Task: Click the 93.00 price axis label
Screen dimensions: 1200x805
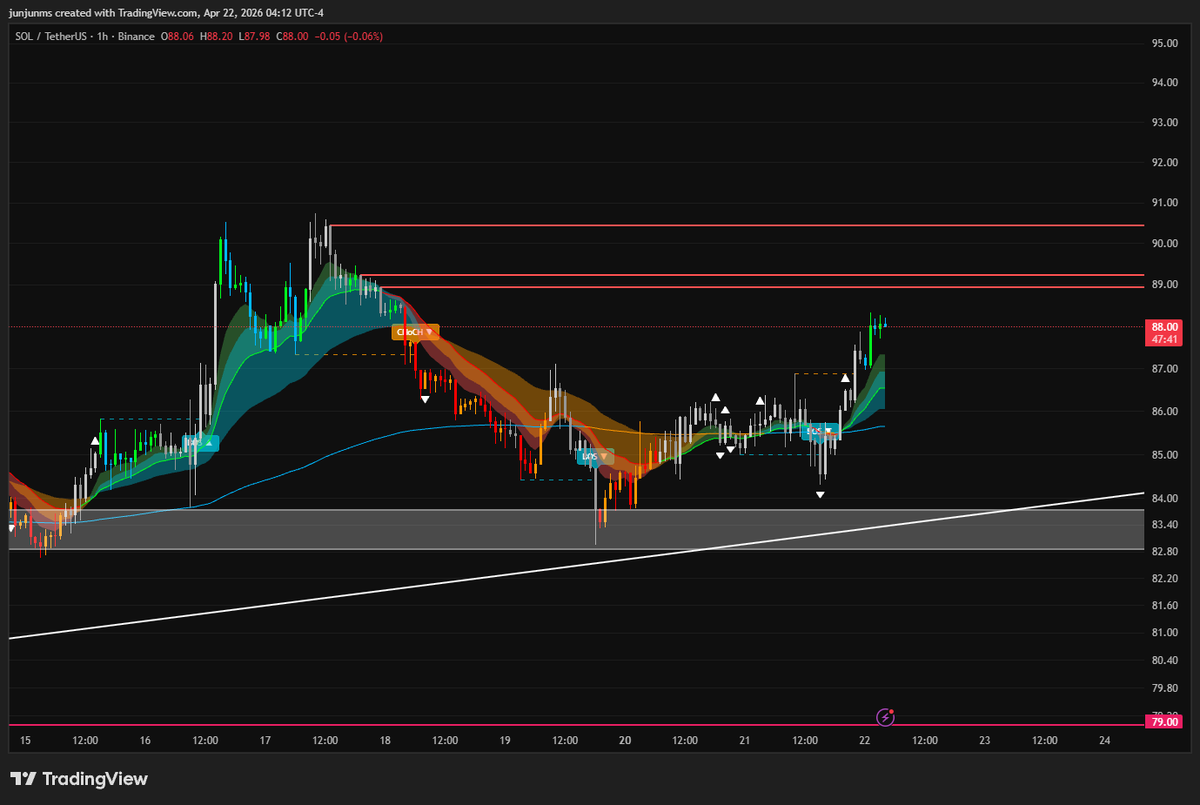Action: (1164, 123)
